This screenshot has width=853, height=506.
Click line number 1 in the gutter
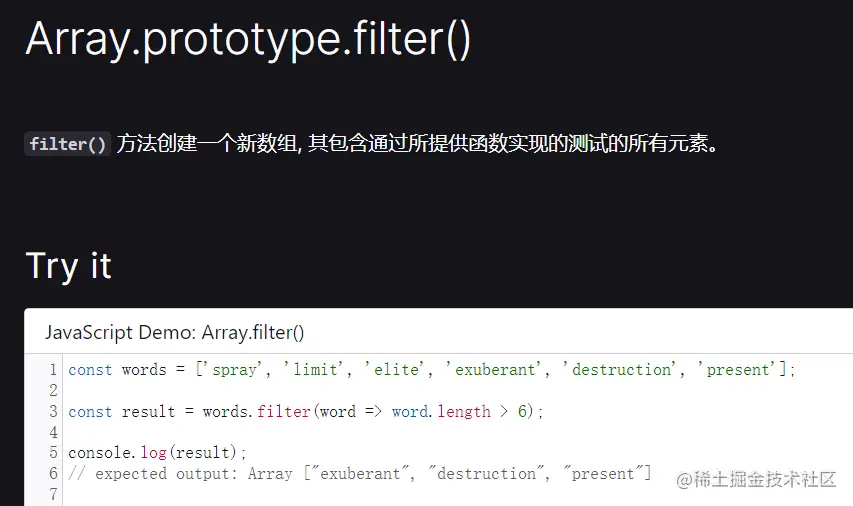click(x=53, y=370)
